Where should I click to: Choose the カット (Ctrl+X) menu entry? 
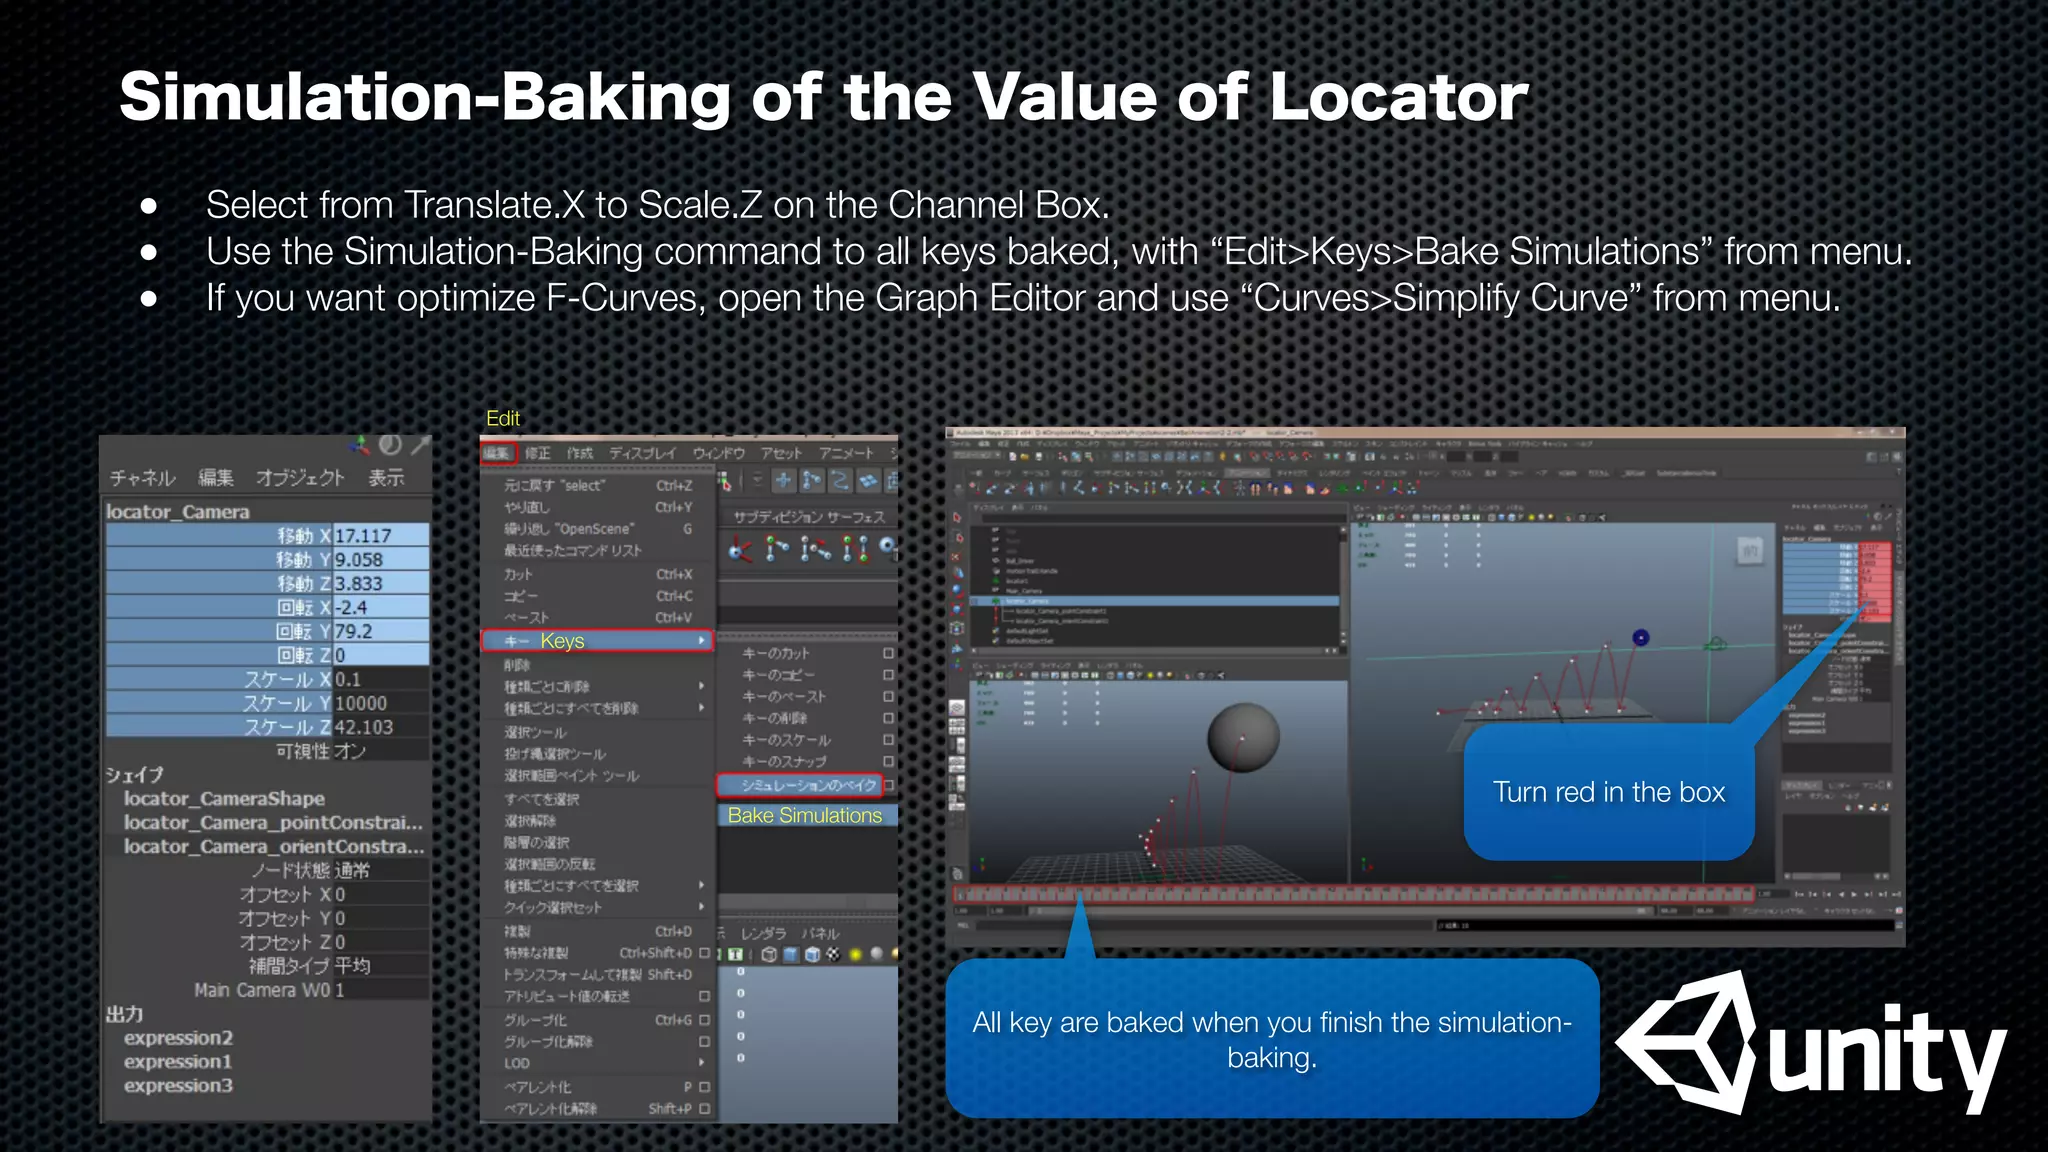(598, 575)
